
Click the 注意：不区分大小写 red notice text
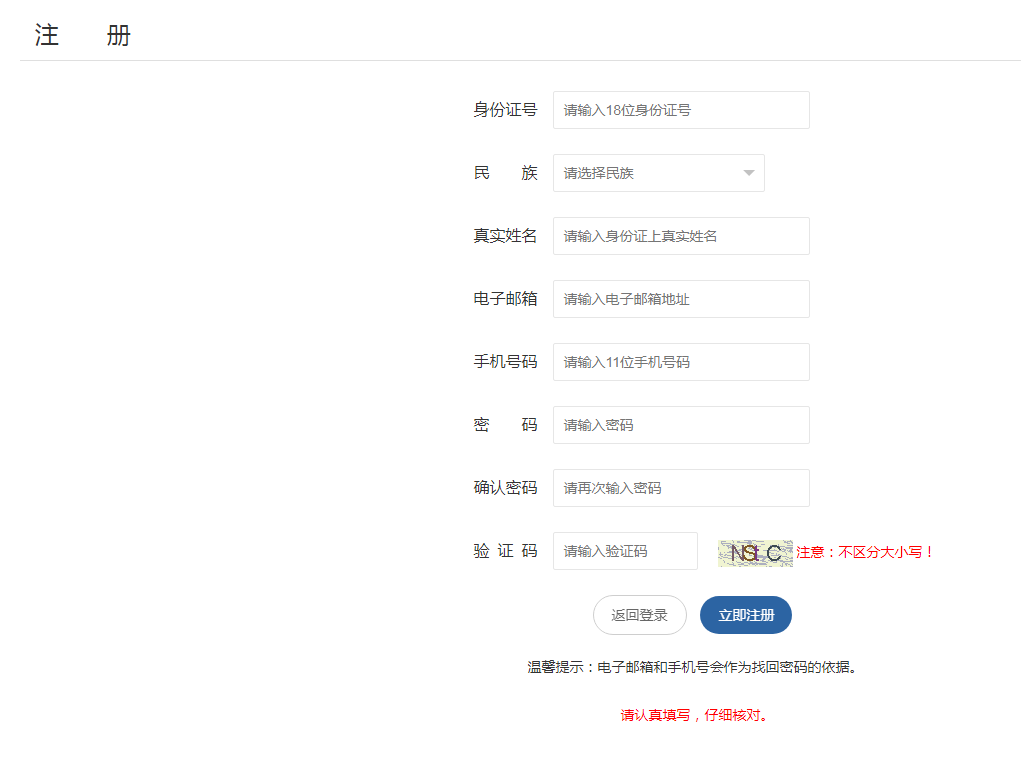(865, 552)
